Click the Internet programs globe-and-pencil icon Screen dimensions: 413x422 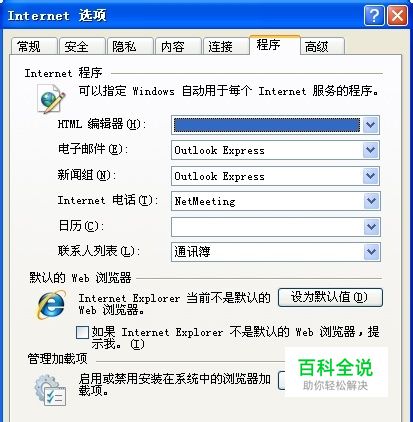[x=52, y=99]
